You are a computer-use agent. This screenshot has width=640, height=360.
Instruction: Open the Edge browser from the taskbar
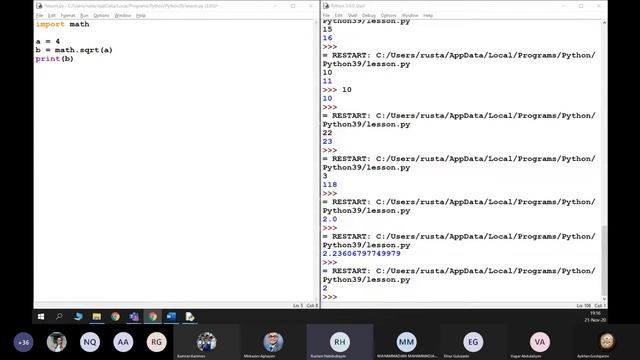click(x=78, y=317)
